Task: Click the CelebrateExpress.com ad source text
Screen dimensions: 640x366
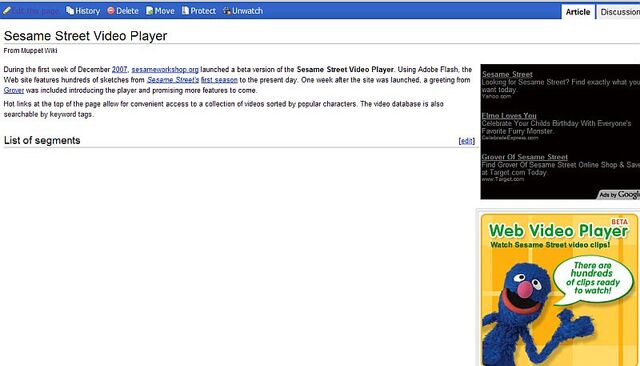Action: (x=510, y=138)
